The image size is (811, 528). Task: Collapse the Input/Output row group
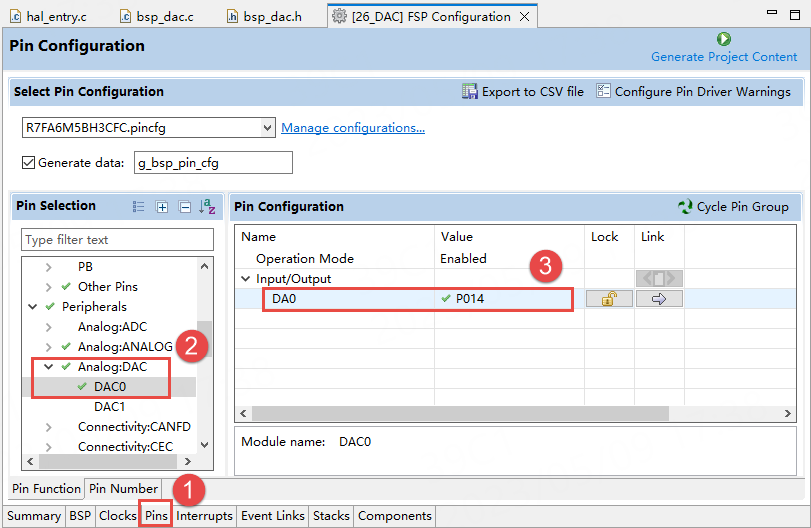(247, 279)
